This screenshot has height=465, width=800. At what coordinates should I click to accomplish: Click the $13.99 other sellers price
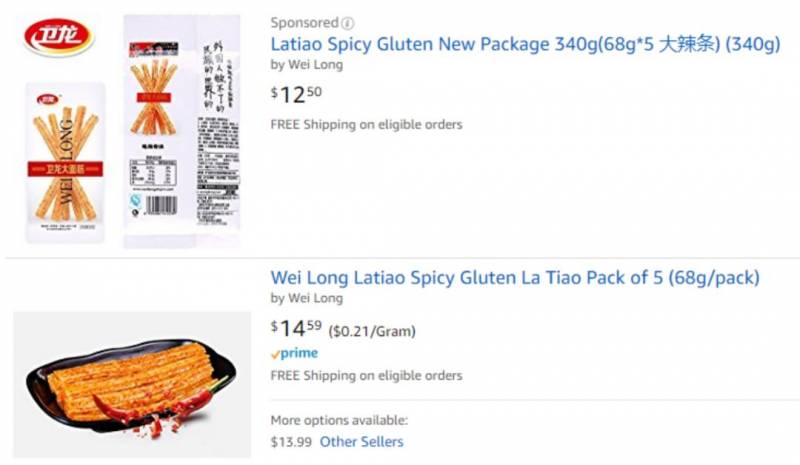click(x=290, y=441)
